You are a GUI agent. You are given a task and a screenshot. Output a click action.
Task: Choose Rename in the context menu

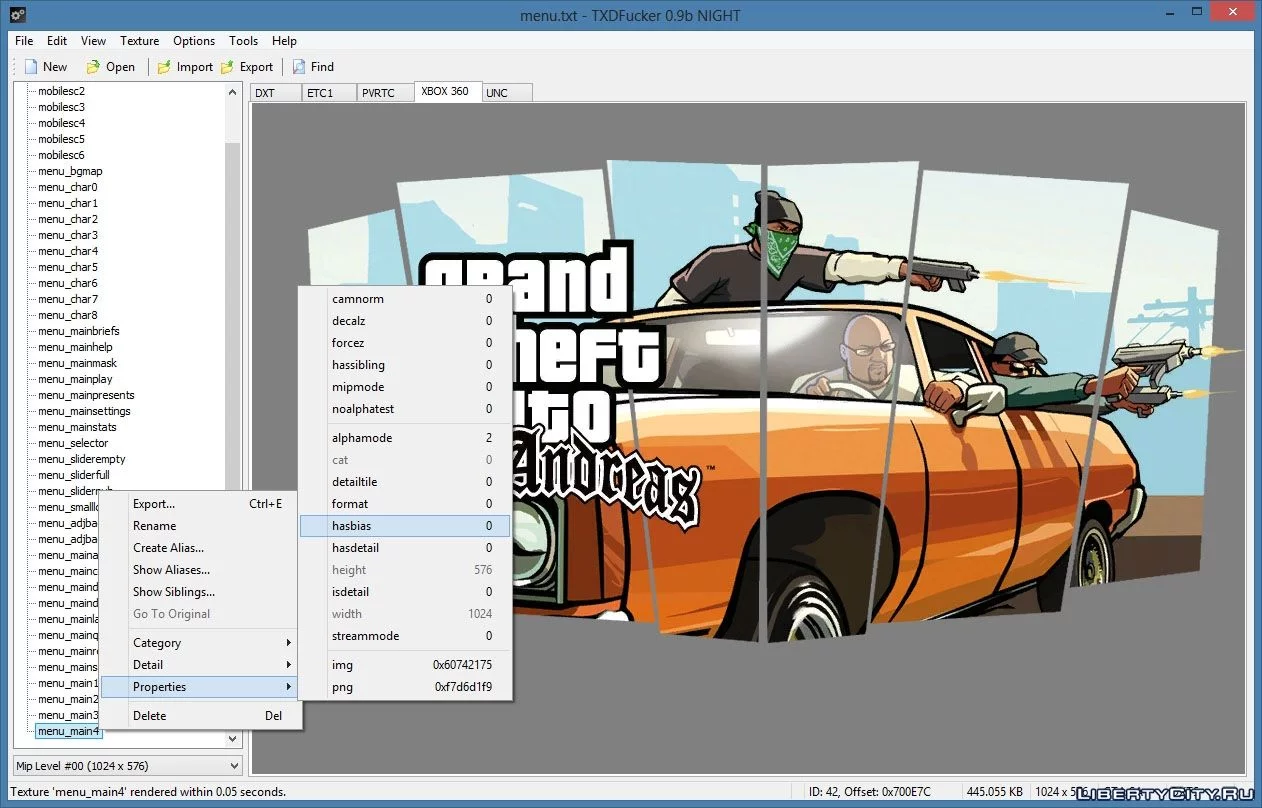(200, 526)
